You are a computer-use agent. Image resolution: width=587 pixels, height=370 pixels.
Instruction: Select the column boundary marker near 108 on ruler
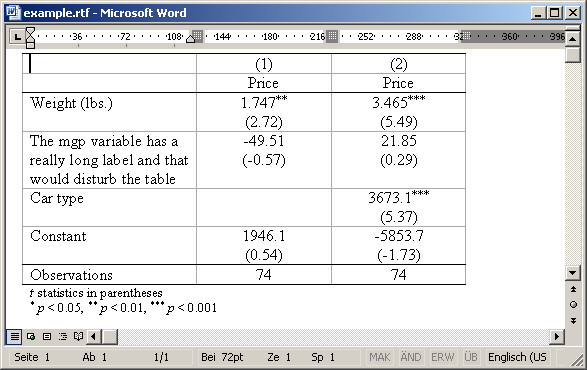click(197, 36)
